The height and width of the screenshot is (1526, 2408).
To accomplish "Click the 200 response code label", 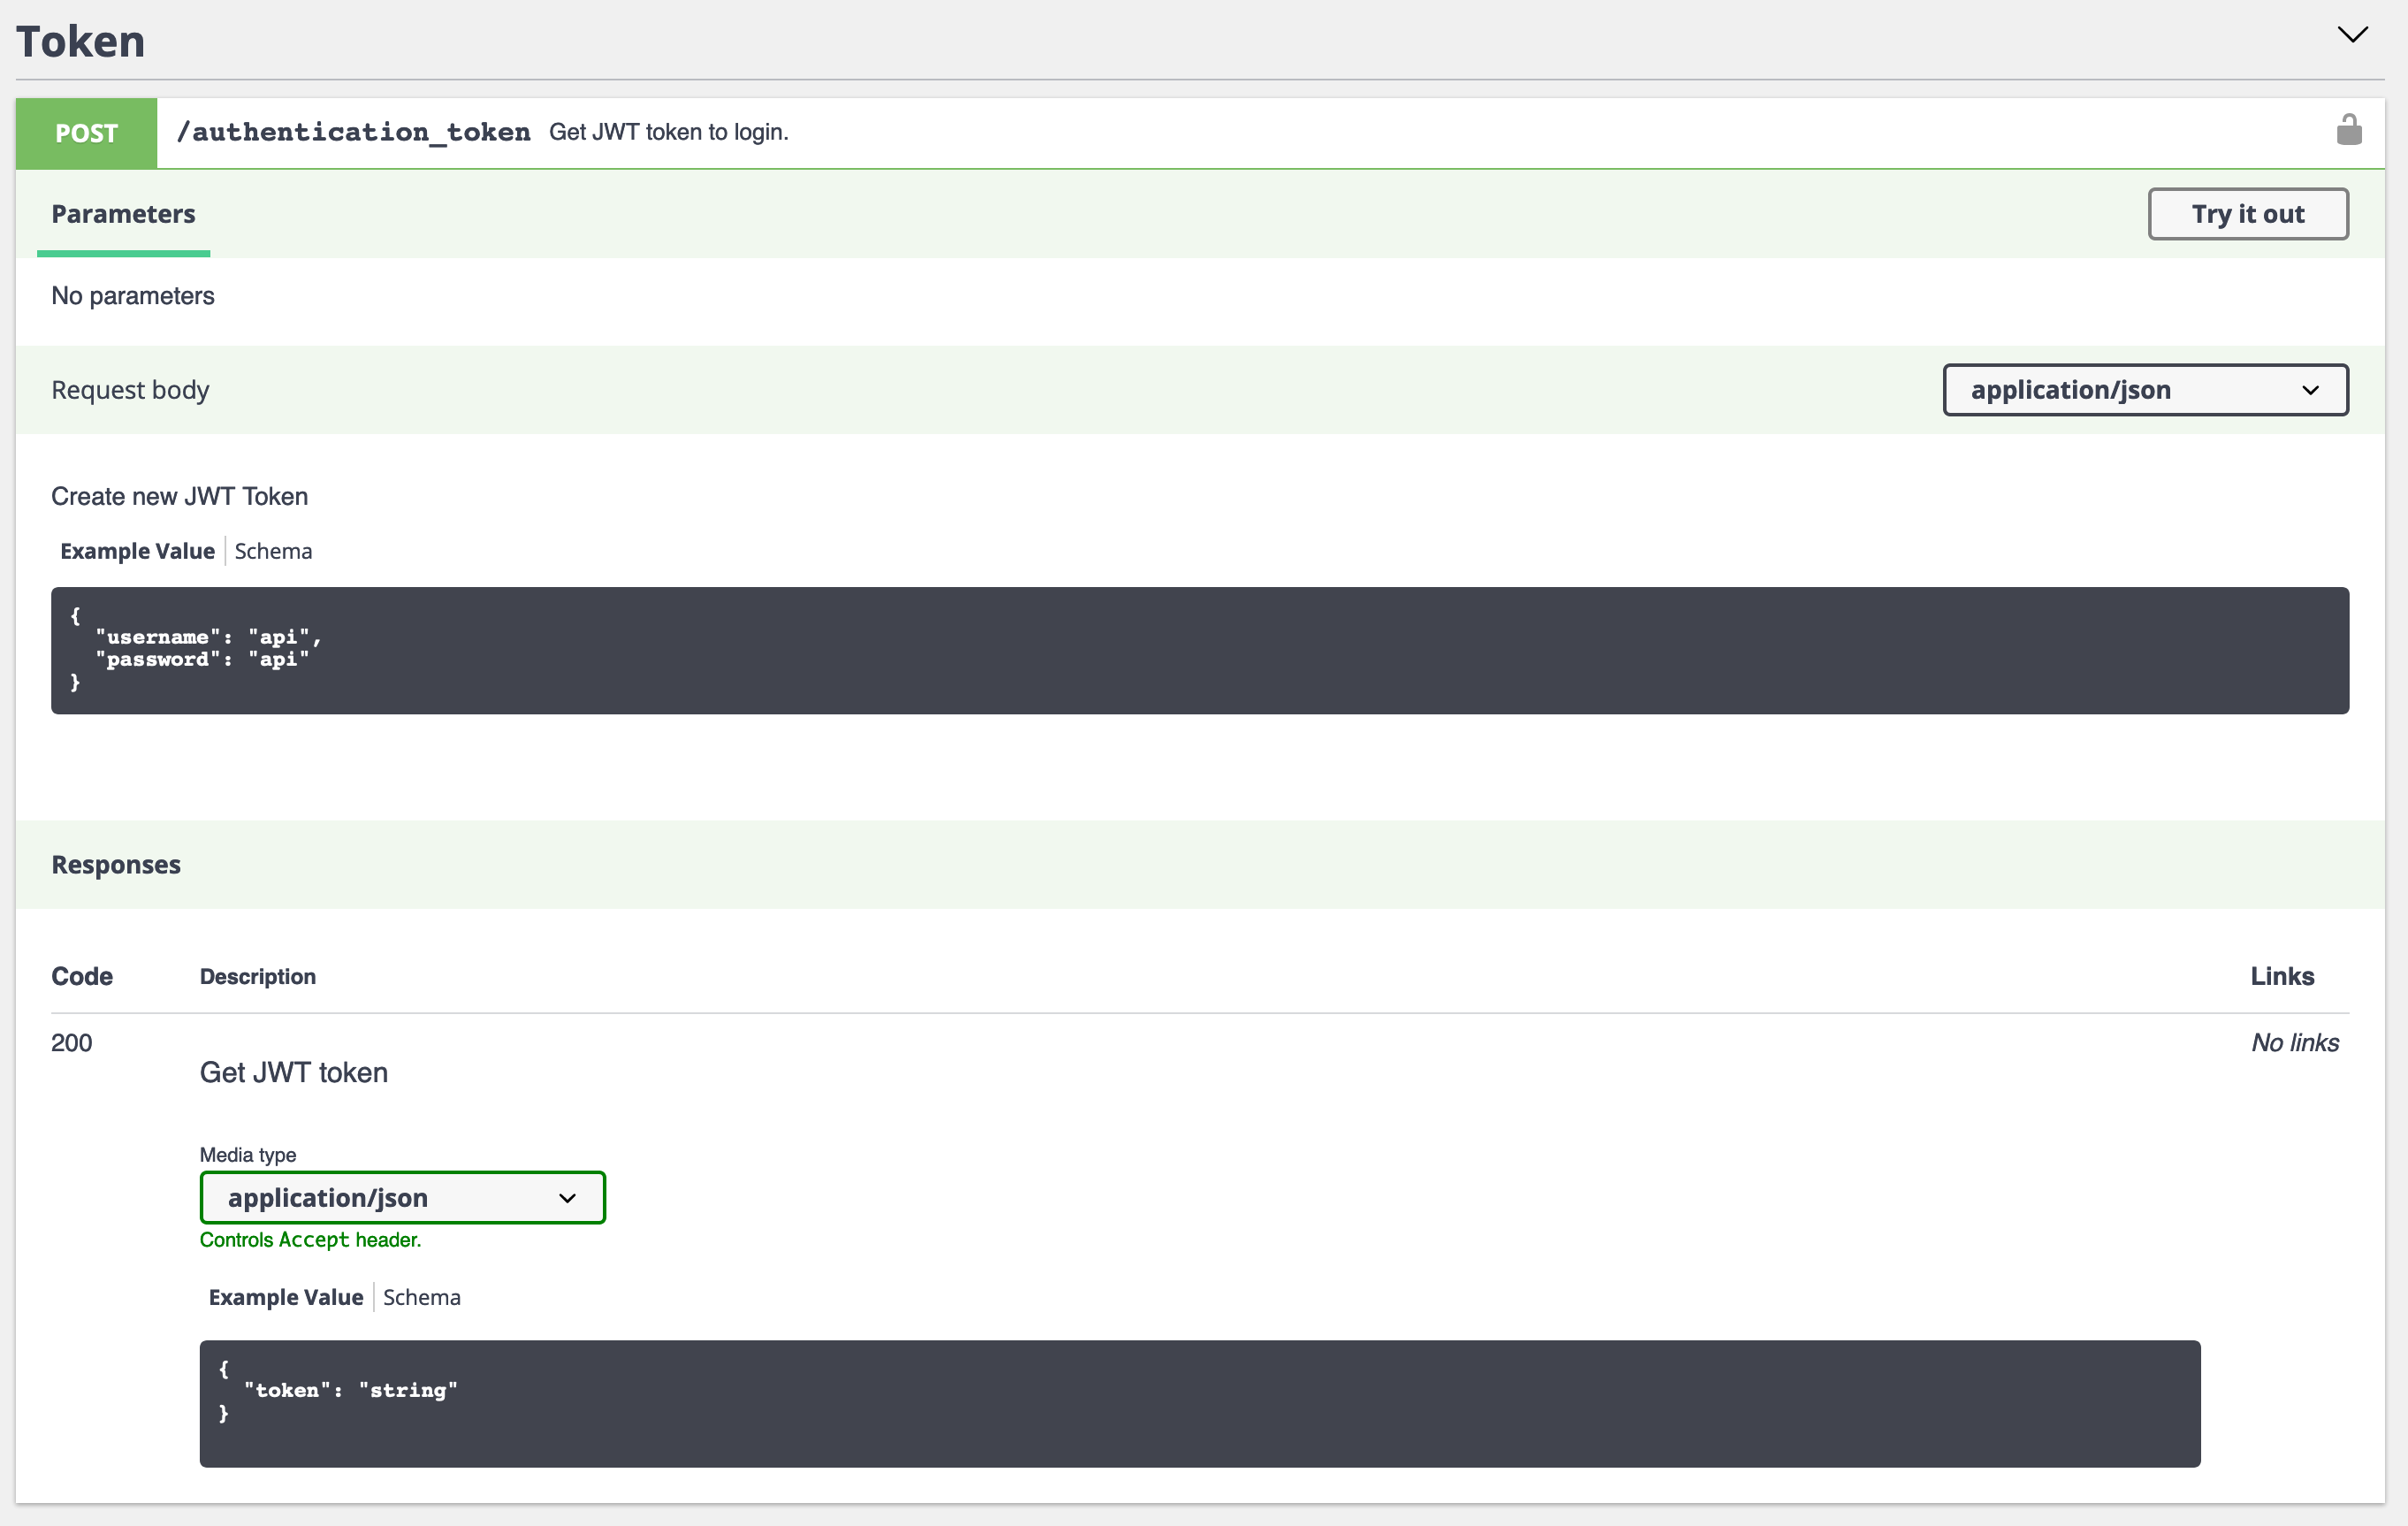I will pyautogui.click(x=70, y=1040).
